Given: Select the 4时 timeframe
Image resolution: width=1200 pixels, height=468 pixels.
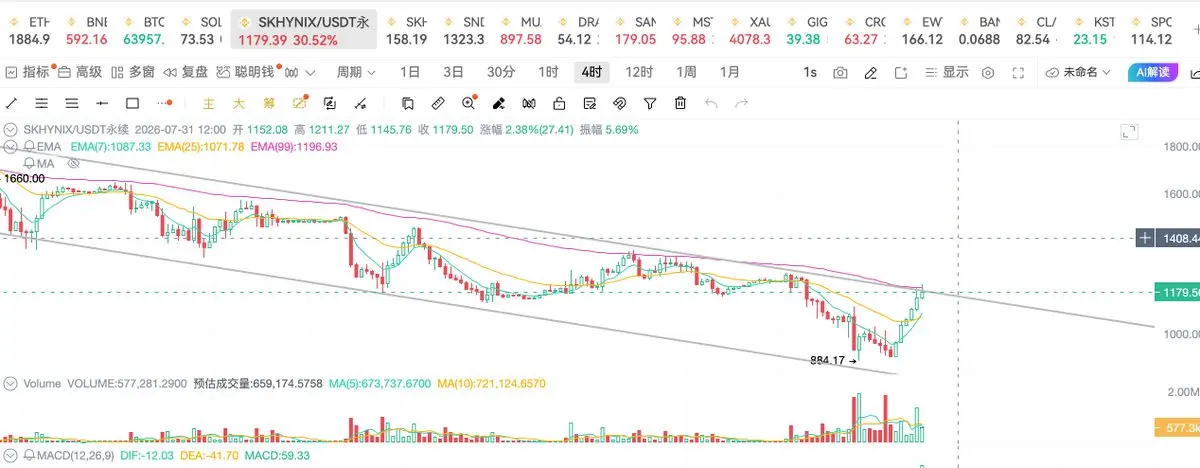Looking at the screenshot, I should tap(591, 72).
